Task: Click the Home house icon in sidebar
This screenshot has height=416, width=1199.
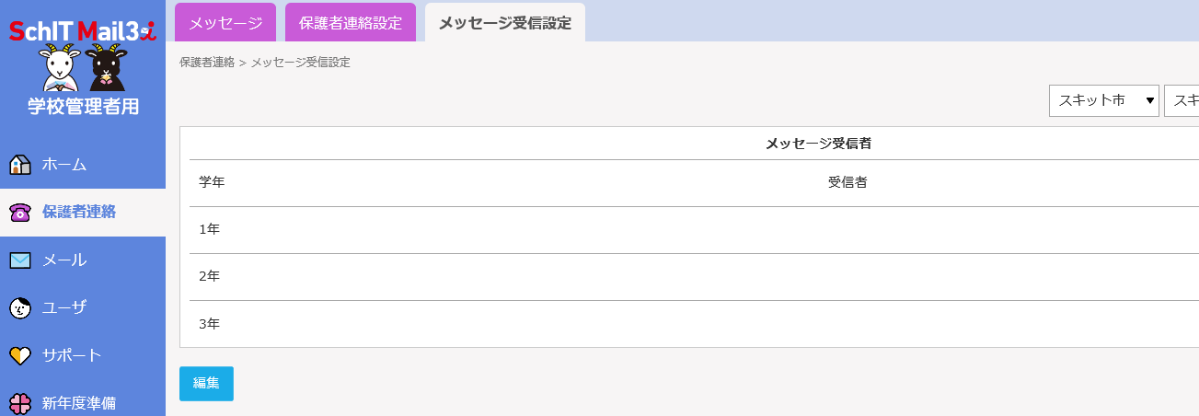Action: 20,164
